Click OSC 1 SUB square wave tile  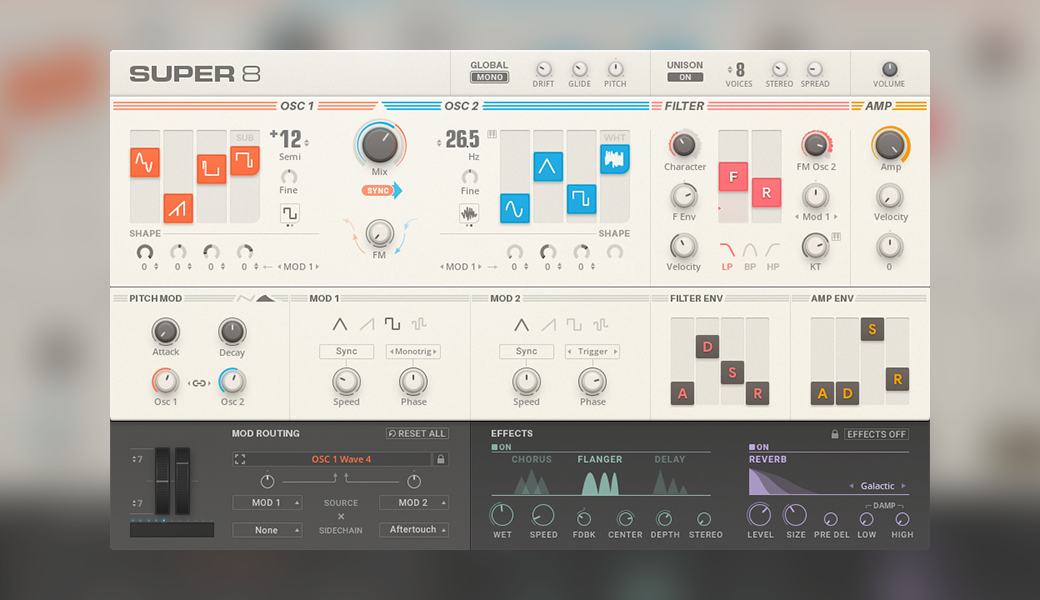(x=245, y=160)
